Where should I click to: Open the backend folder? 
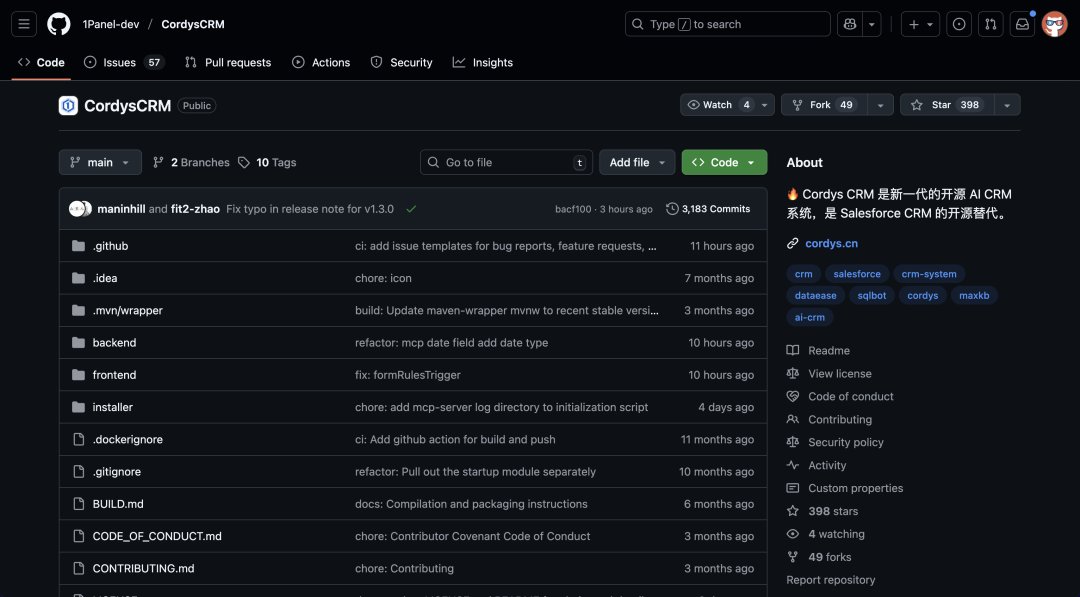[x=114, y=343]
